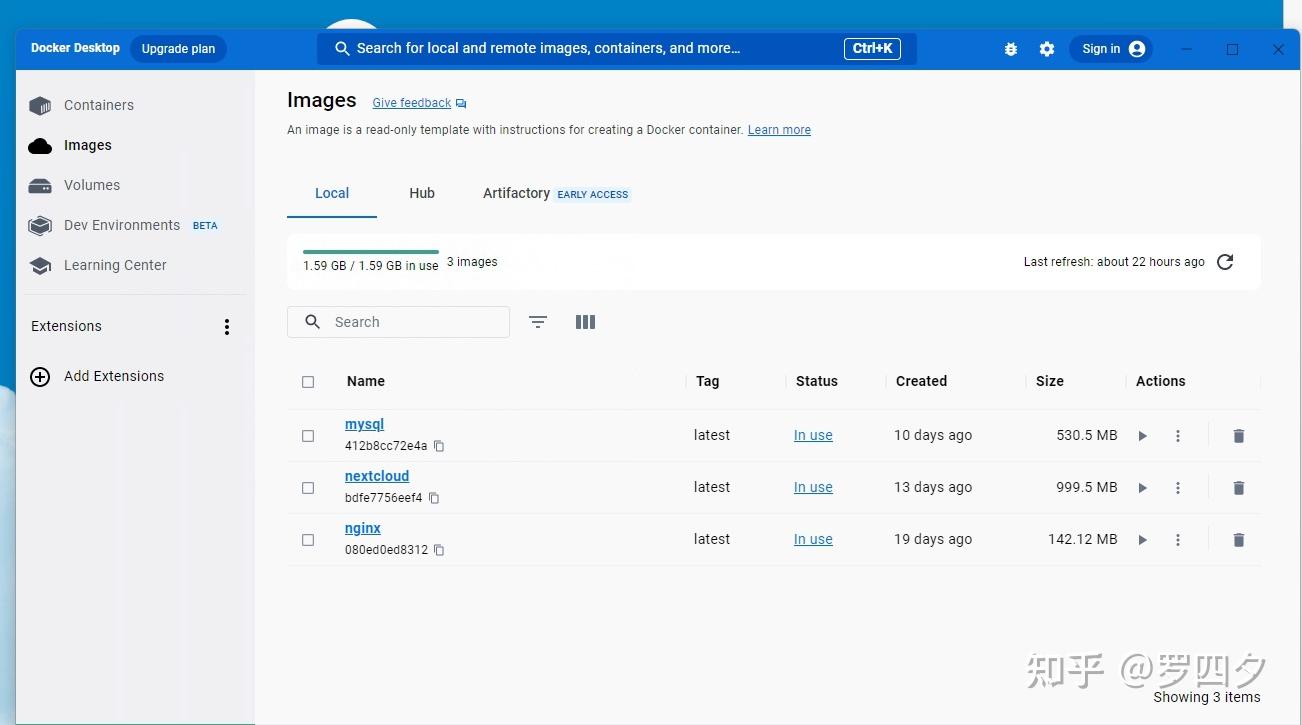
Task: Check the nextcloud row checkbox
Action: coord(308,488)
